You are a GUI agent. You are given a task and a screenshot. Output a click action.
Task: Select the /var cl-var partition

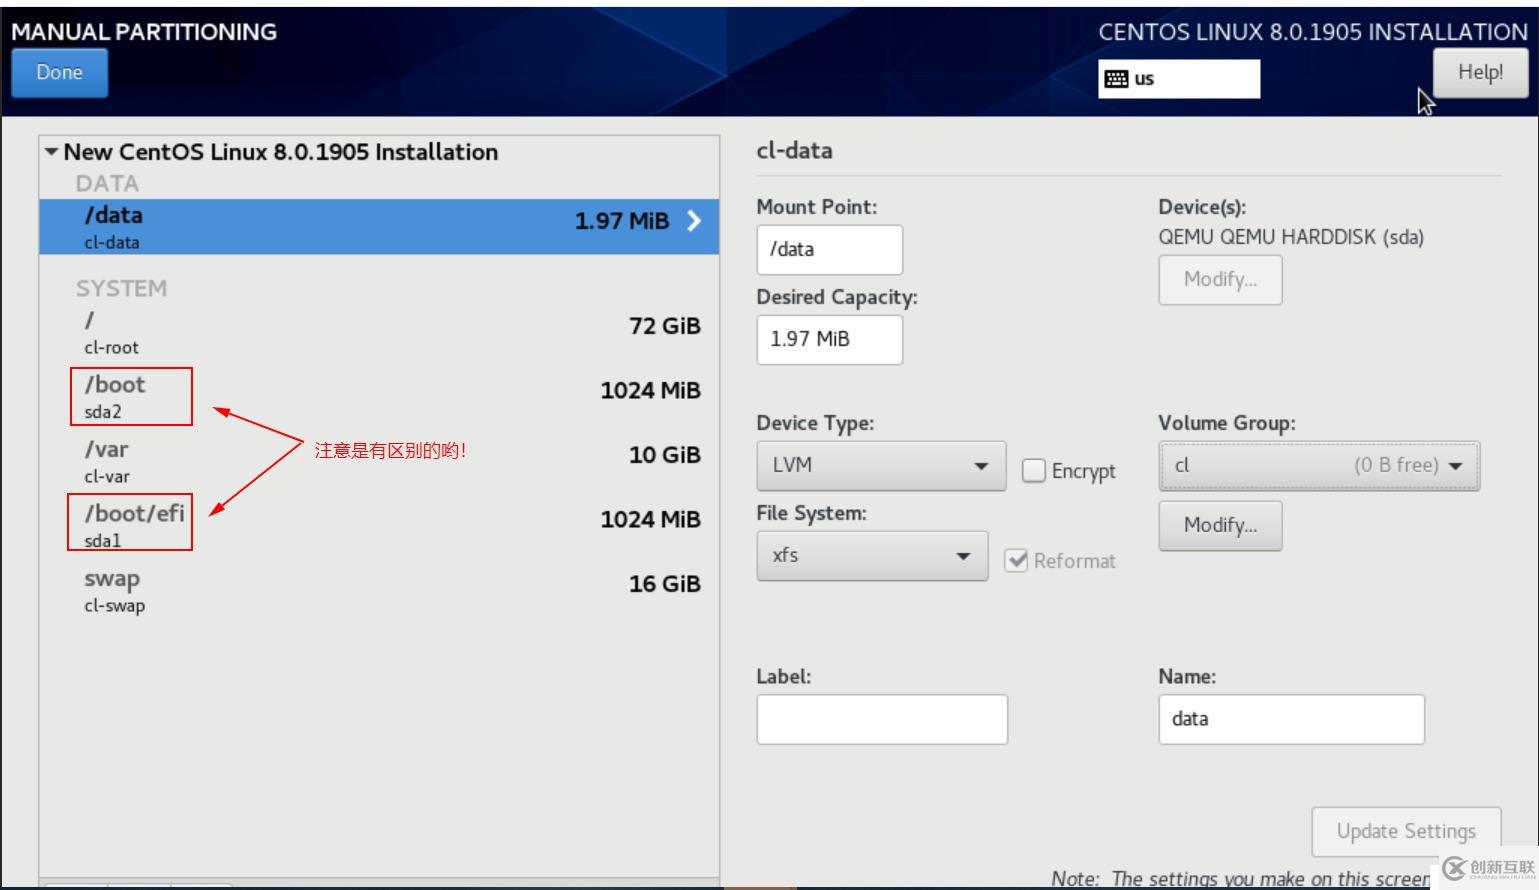click(379, 462)
